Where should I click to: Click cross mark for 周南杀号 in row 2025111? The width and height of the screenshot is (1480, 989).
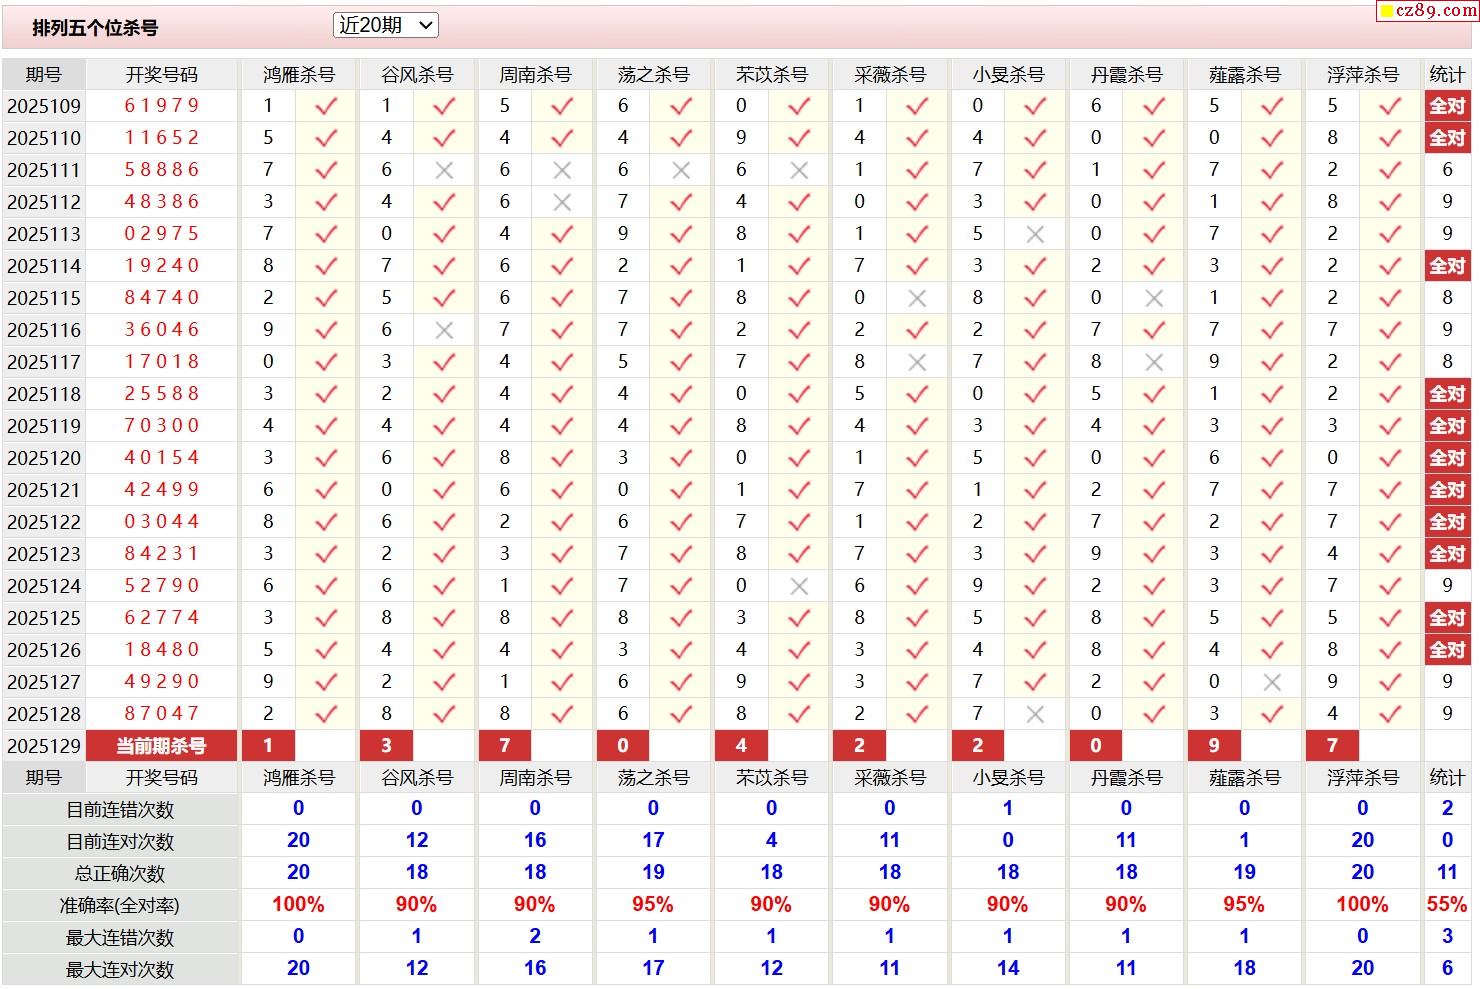coord(562,170)
